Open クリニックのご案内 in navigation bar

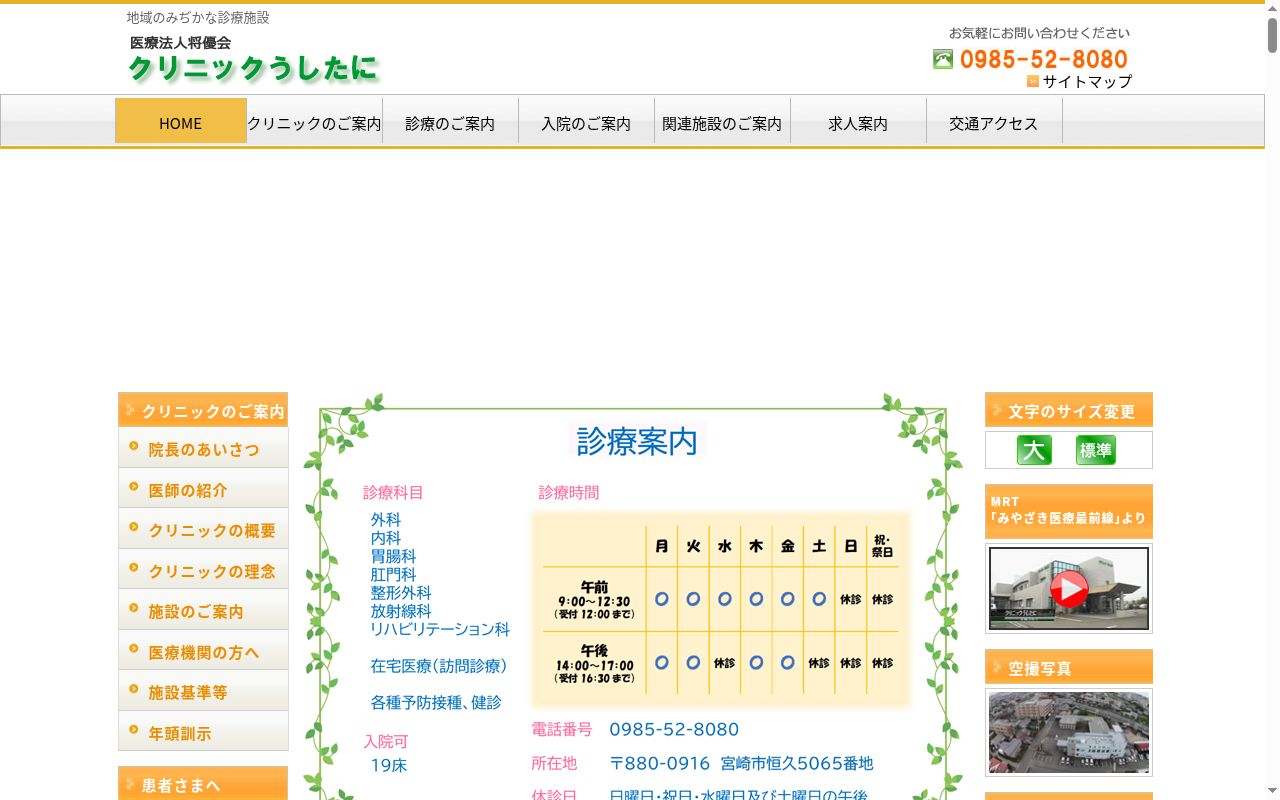pos(314,121)
